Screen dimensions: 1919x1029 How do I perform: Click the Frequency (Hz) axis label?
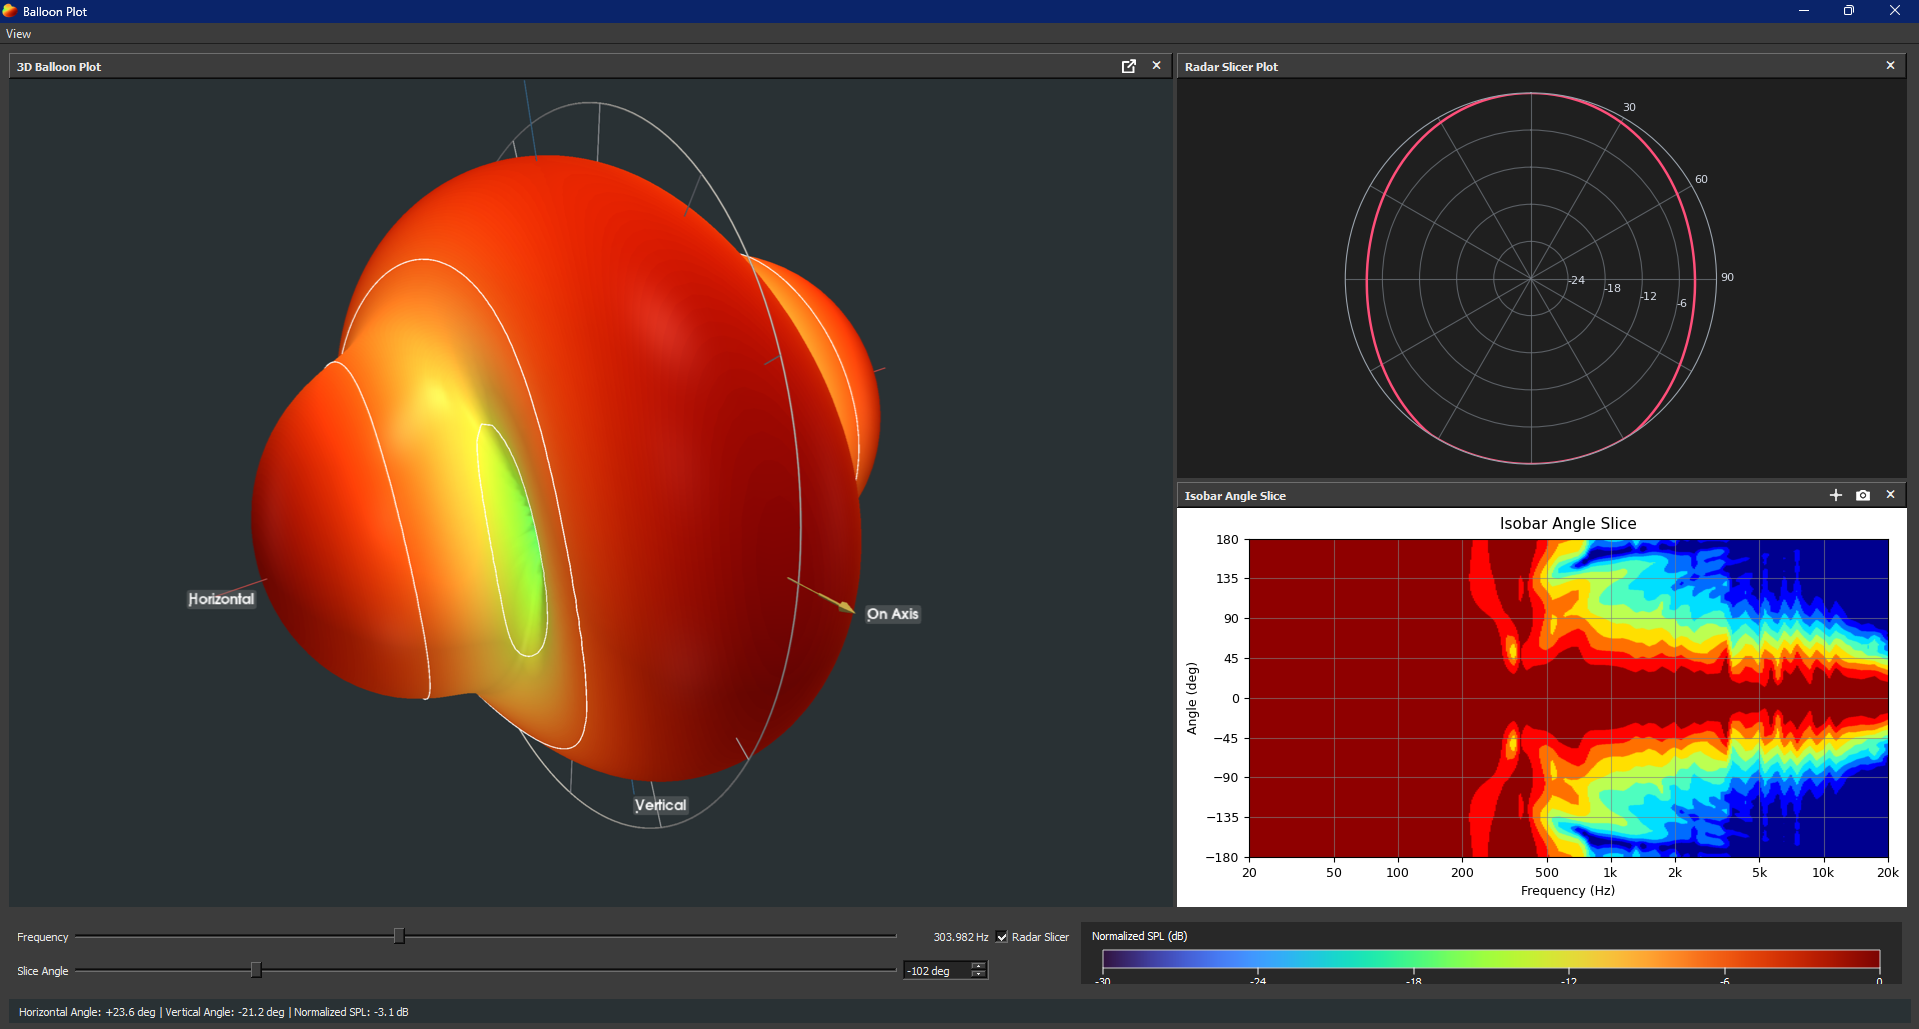tap(1568, 890)
